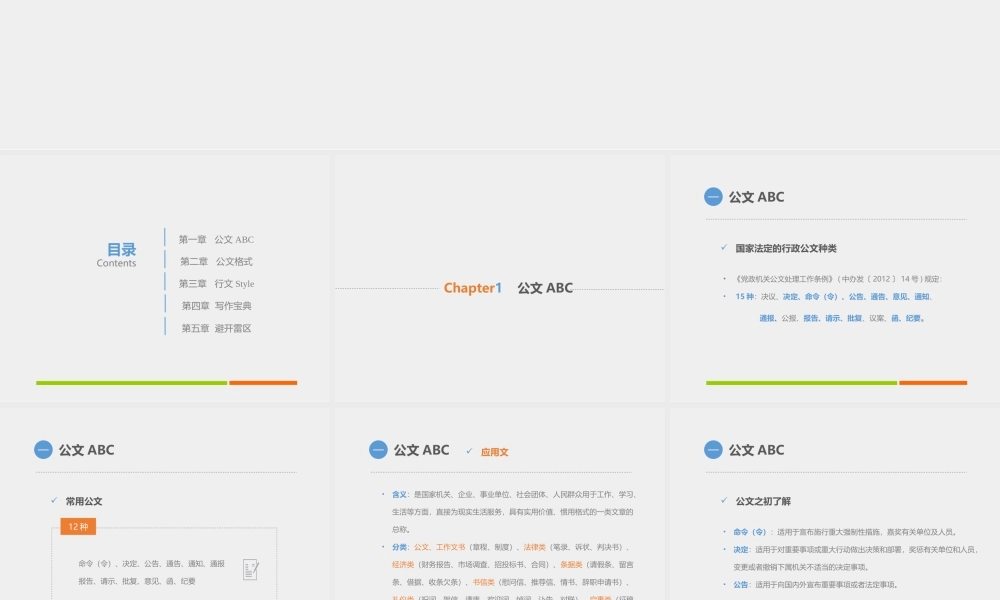Click the 目录 Contents title
1000x600 pixels.
(119, 254)
